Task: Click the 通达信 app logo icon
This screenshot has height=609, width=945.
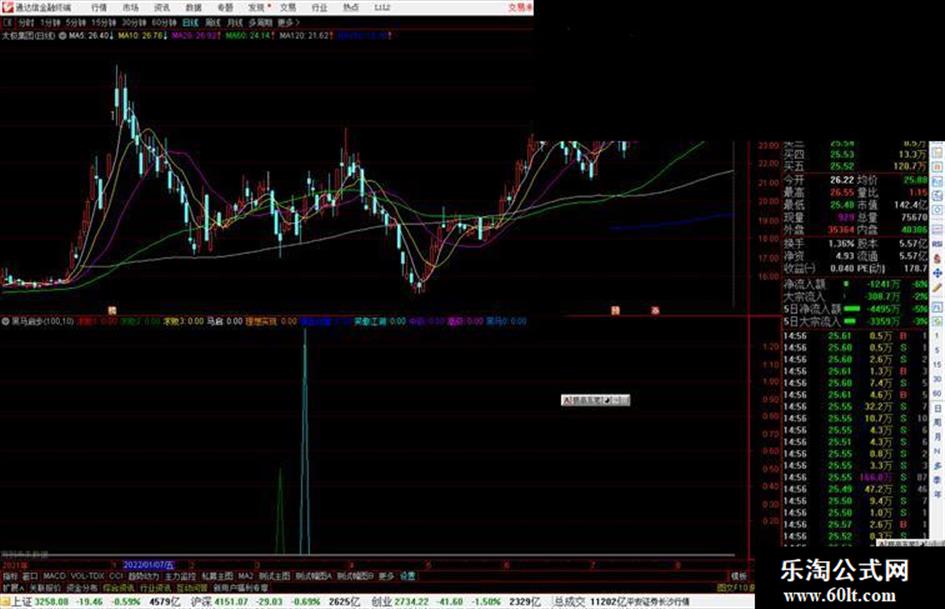Action: point(7,7)
